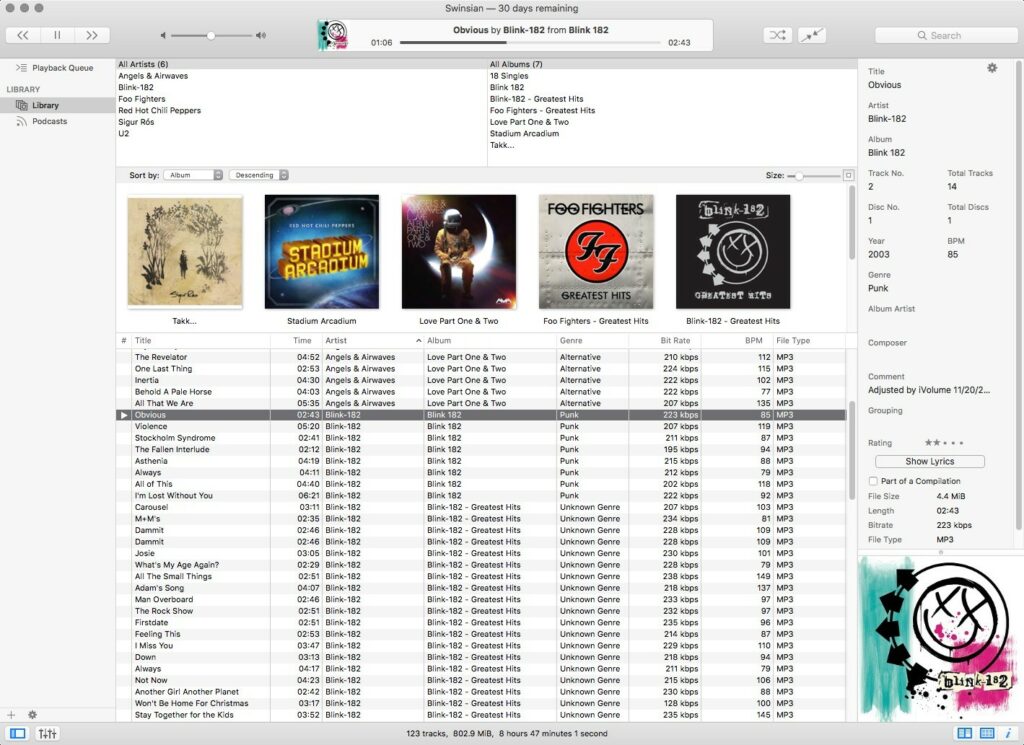Select Love Part One & Two album cover
Screen dimensions: 1024x745
459,252
